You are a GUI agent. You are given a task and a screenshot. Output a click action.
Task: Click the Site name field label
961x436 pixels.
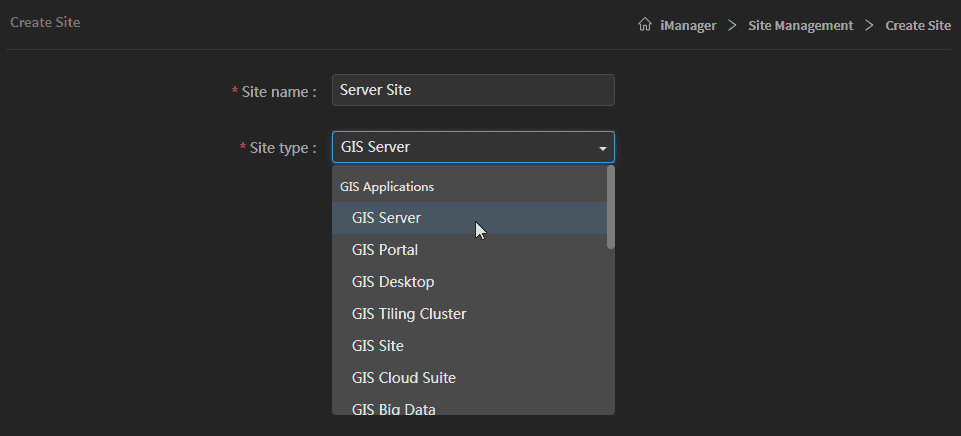tap(278, 91)
